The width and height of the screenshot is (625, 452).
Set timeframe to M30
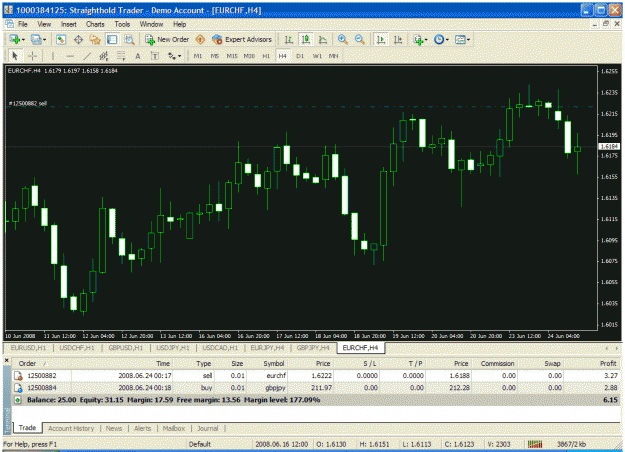coord(249,56)
